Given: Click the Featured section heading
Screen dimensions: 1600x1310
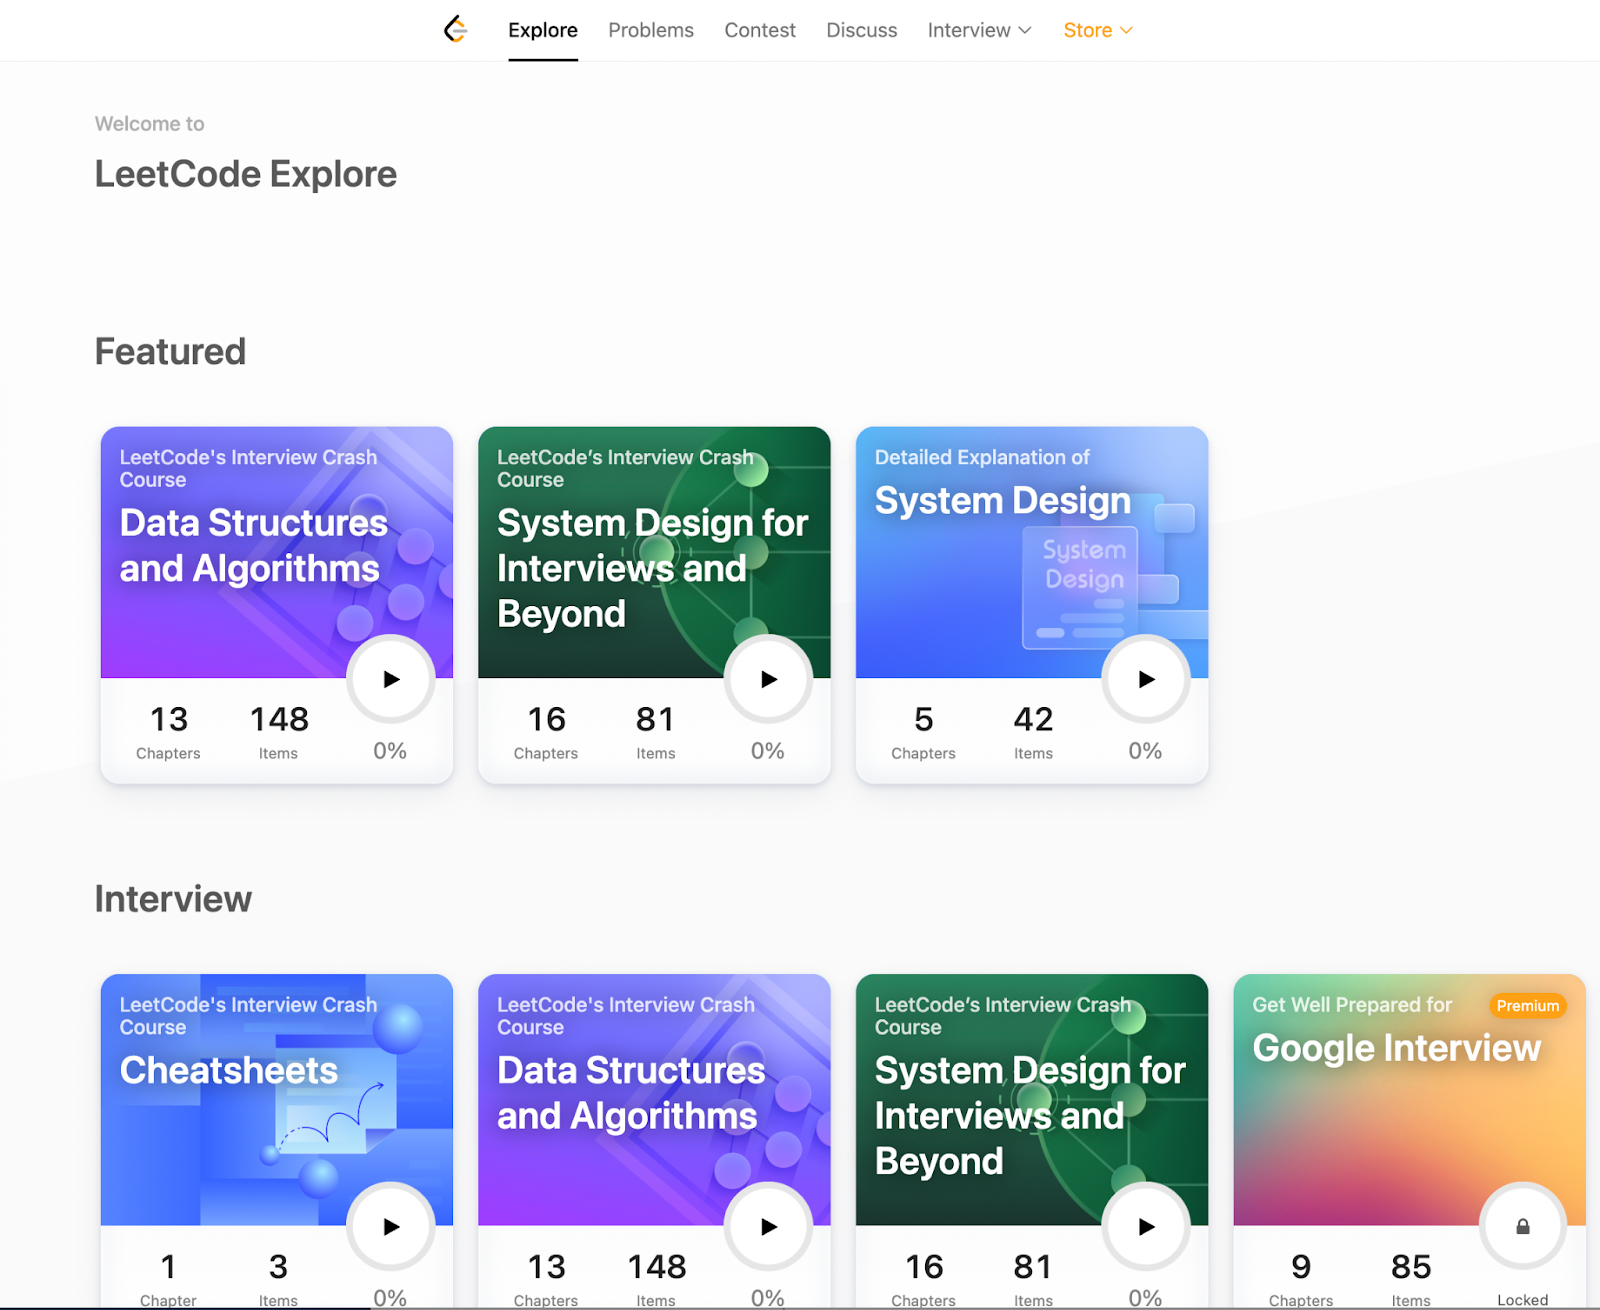Looking at the screenshot, I should click(170, 352).
